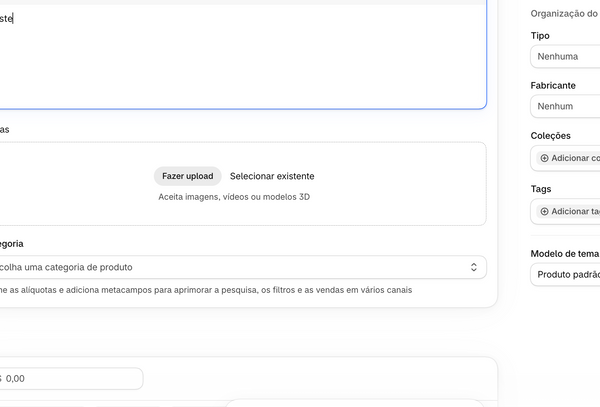Click the price field showing 0,00

(71, 379)
